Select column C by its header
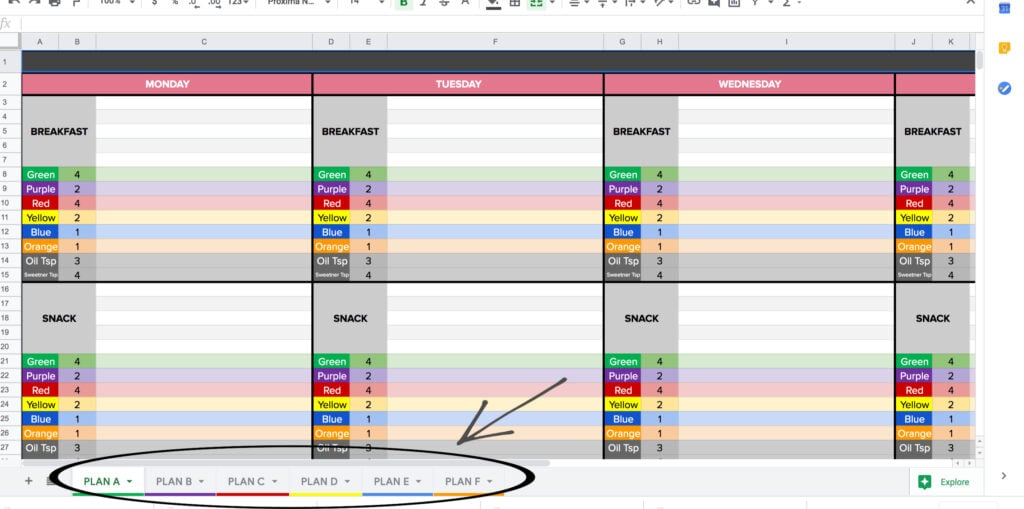 point(204,42)
